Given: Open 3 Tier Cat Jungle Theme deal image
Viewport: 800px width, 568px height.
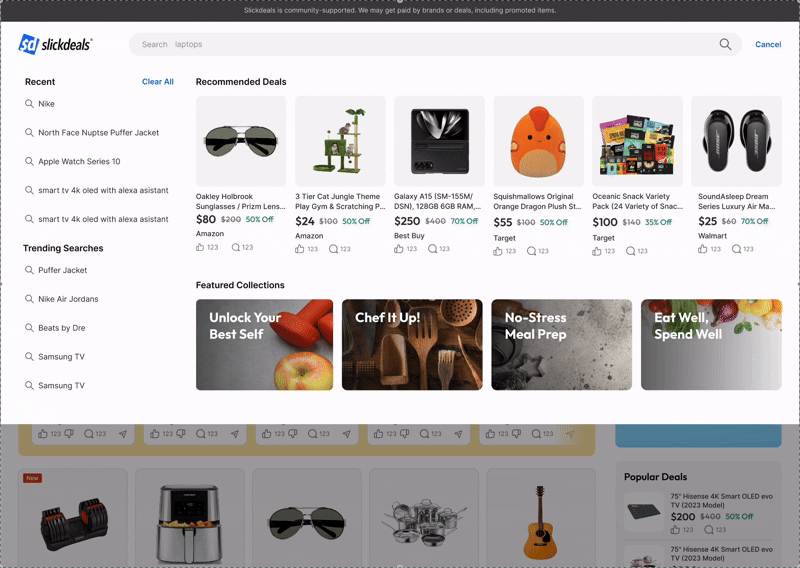Looking at the screenshot, I should [x=340, y=141].
